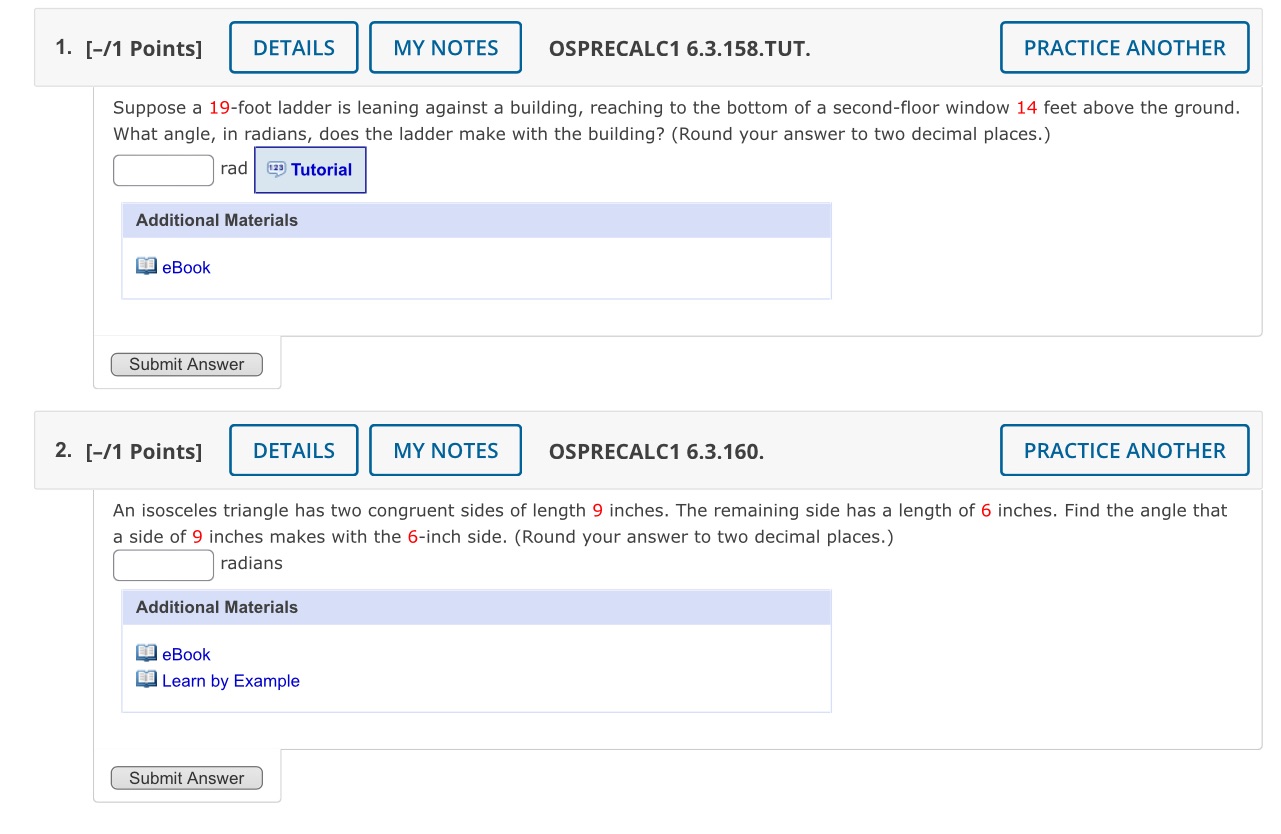
Task: Submit the answer for the ladder question
Action: [187, 365]
